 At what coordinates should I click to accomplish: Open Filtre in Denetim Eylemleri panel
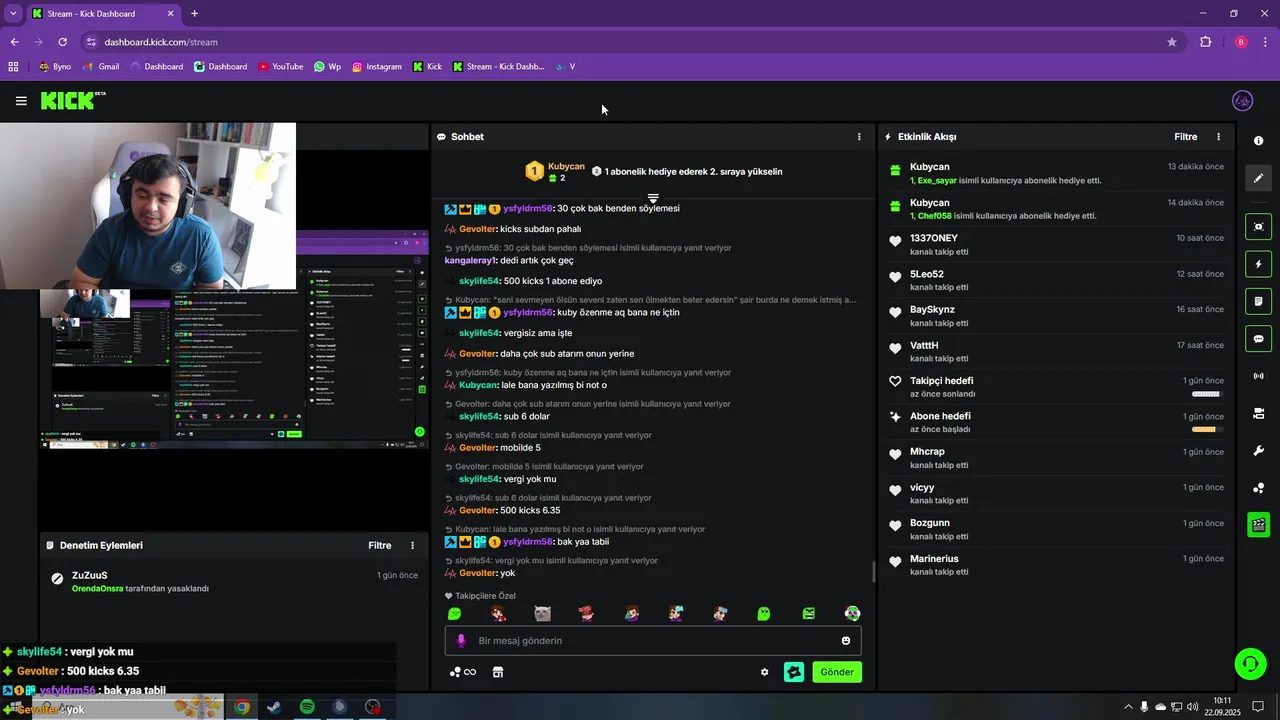point(380,546)
